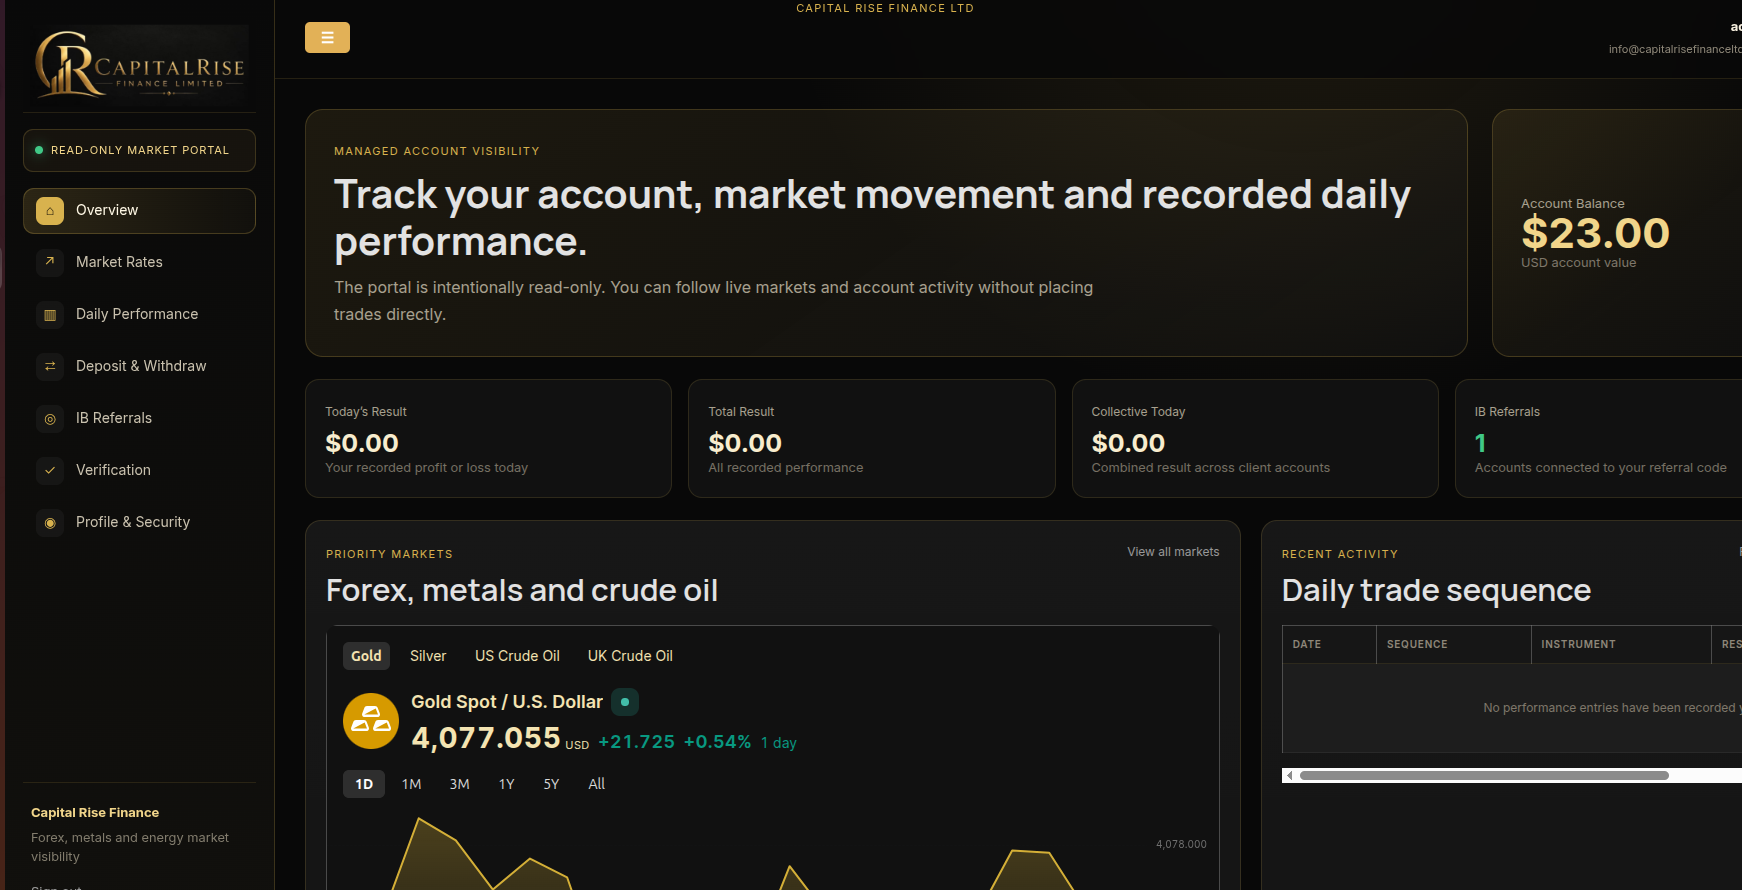Switch to the US Crude Oil tab
The image size is (1742, 890).
point(517,656)
